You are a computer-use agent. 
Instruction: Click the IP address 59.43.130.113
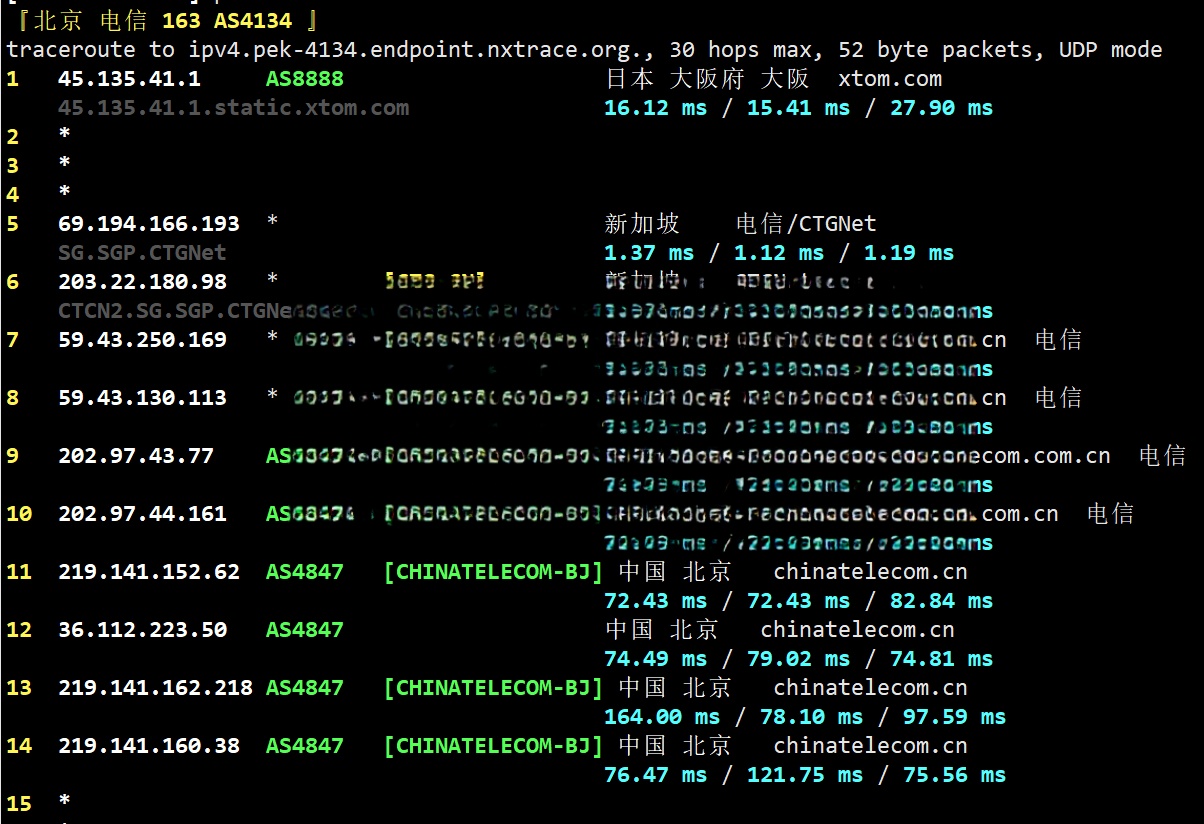142,398
